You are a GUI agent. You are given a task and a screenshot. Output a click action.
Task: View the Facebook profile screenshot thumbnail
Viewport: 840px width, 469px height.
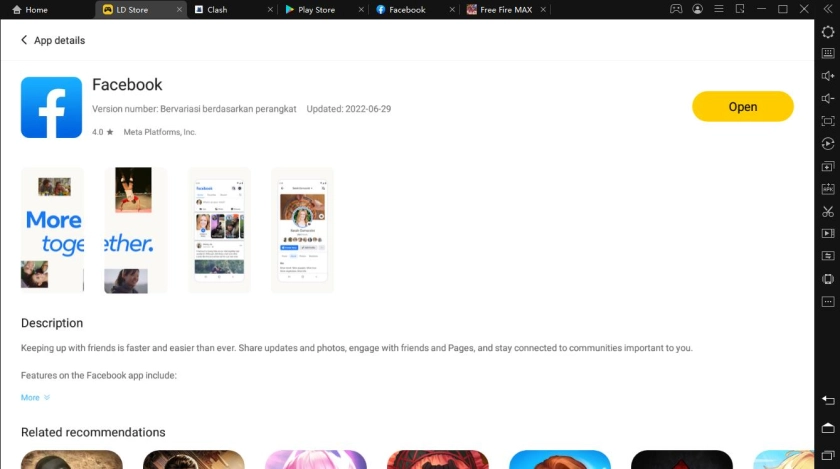(302, 230)
